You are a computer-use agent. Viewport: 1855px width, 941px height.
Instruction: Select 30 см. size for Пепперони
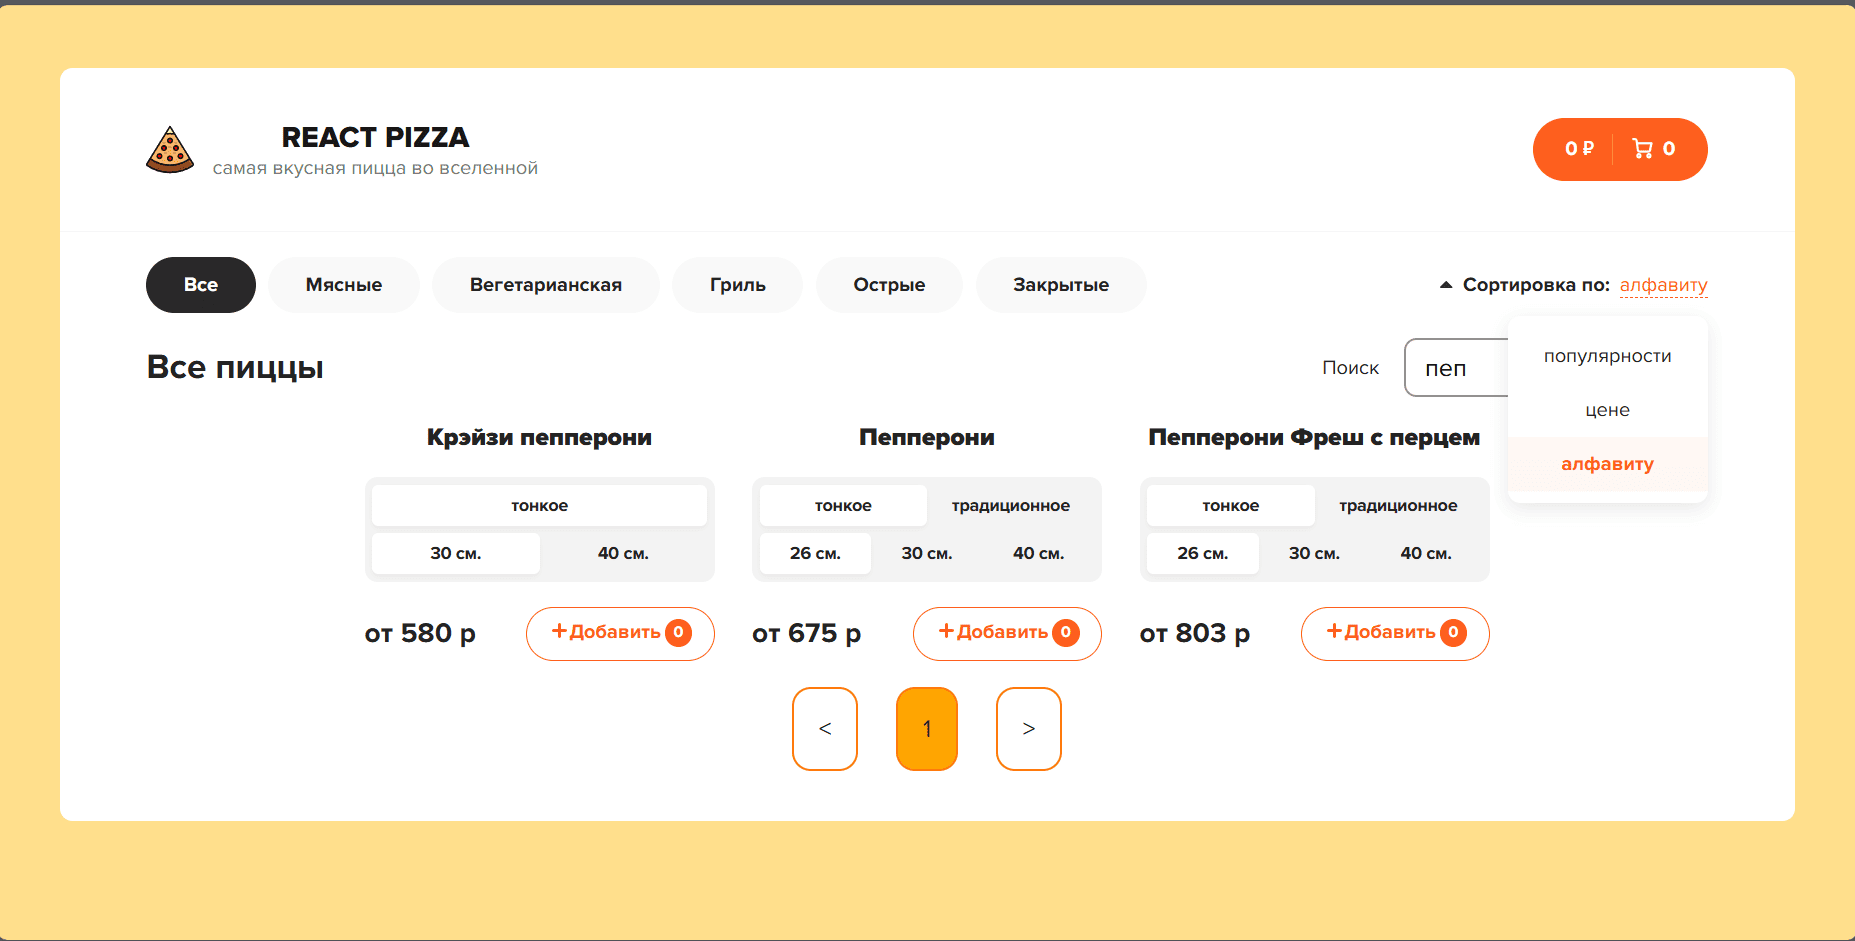[926, 553]
